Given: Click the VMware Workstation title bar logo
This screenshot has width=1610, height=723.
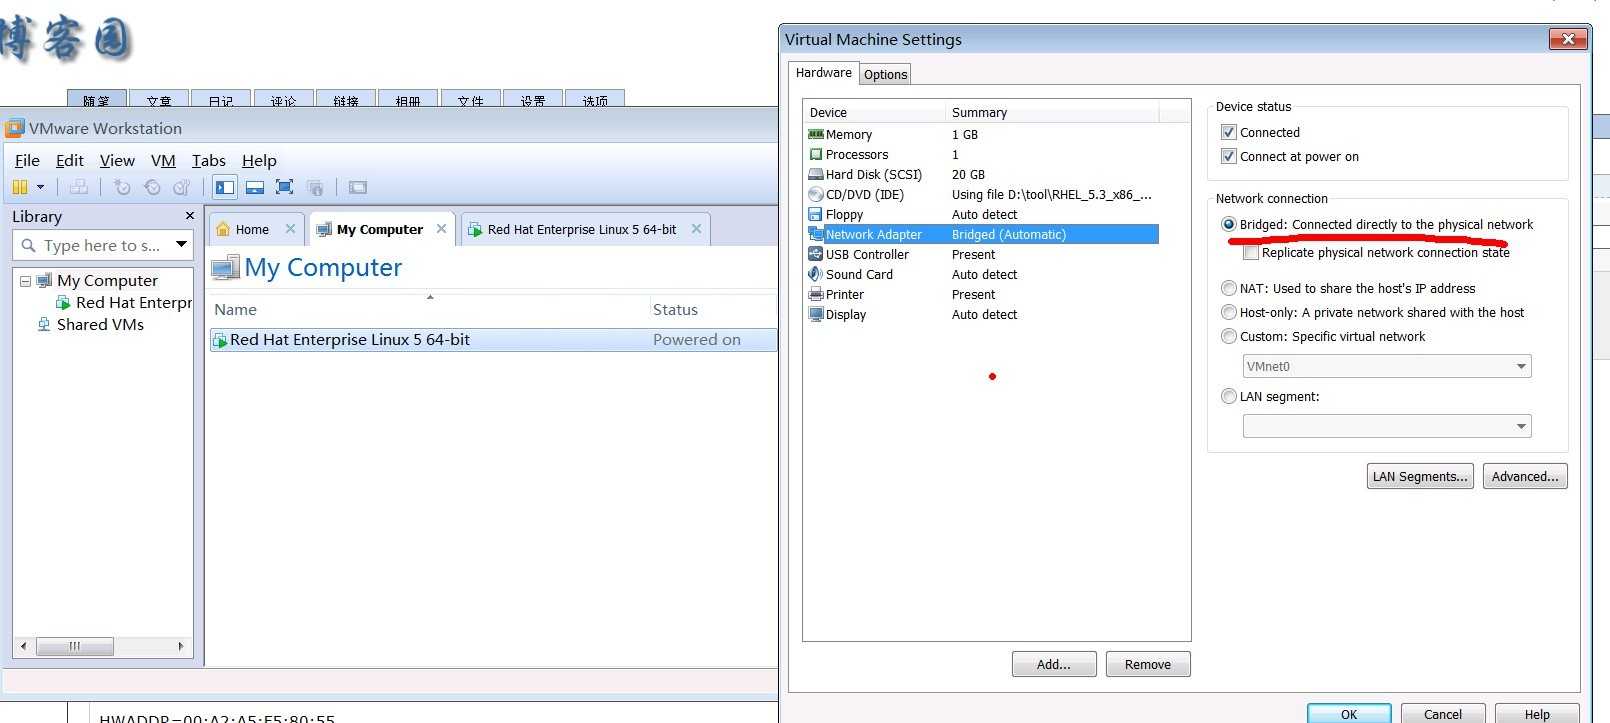Looking at the screenshot, I should (x=14, y=128).
